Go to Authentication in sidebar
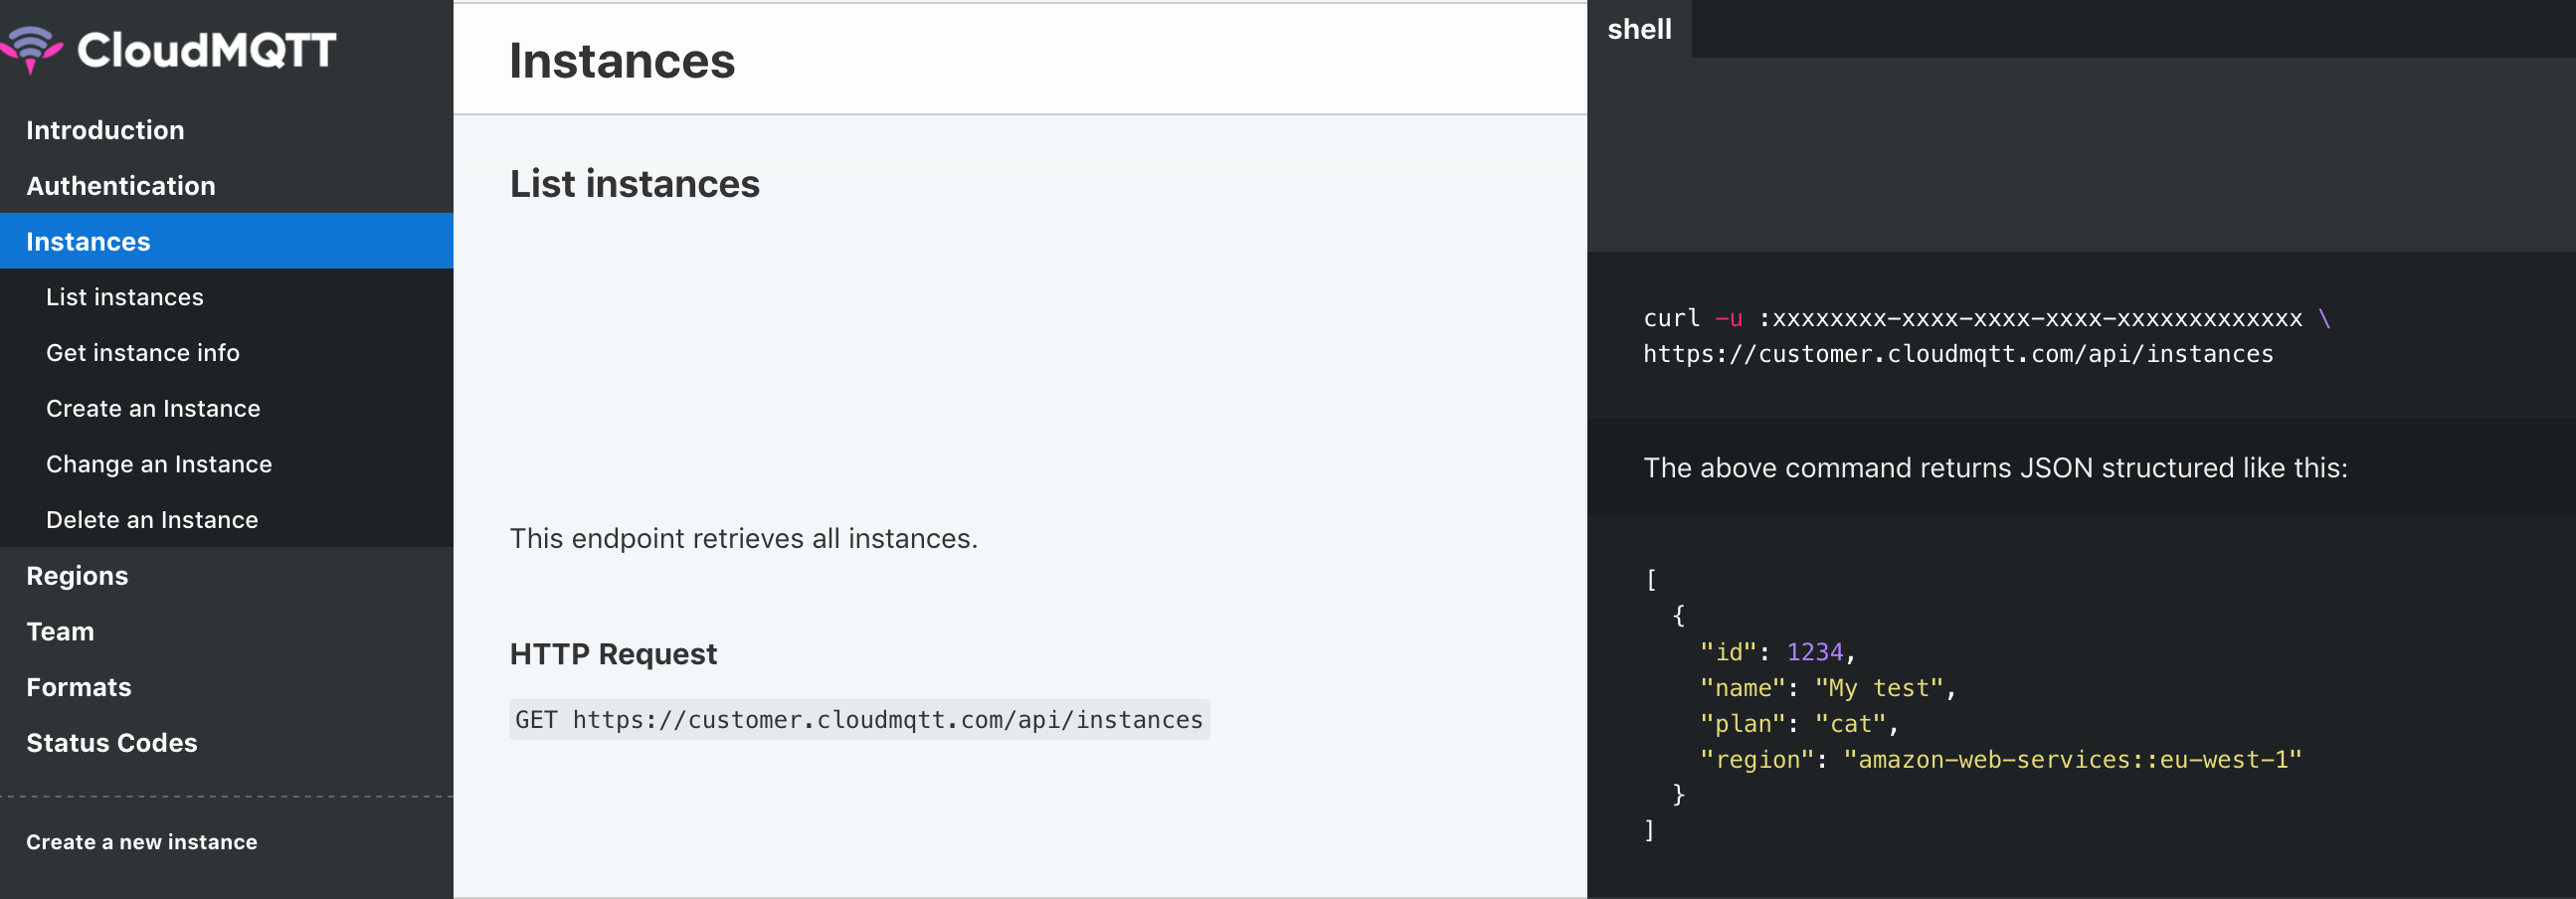This screenshot has width=2576, height=899. click(x=120, y=186)
